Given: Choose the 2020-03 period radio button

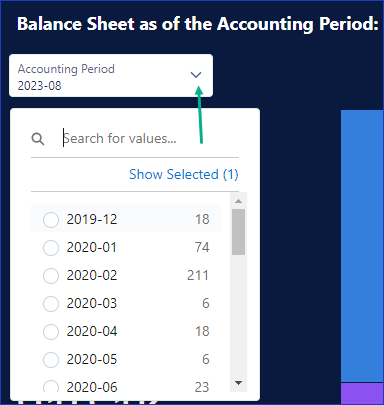Looking at the screenshot, I should (51, 304).
